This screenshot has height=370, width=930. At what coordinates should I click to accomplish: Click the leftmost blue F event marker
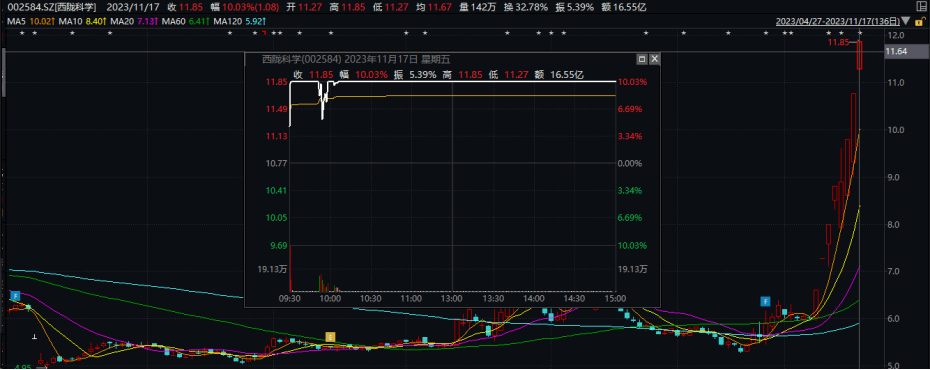(16, 295)
